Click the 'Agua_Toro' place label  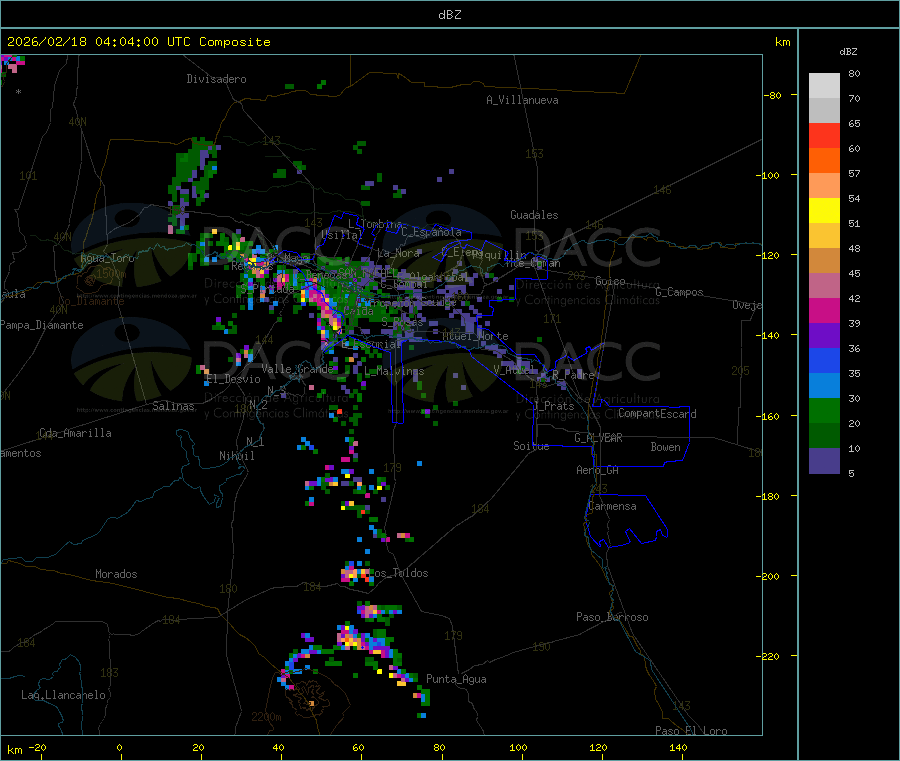coord(107,258)
